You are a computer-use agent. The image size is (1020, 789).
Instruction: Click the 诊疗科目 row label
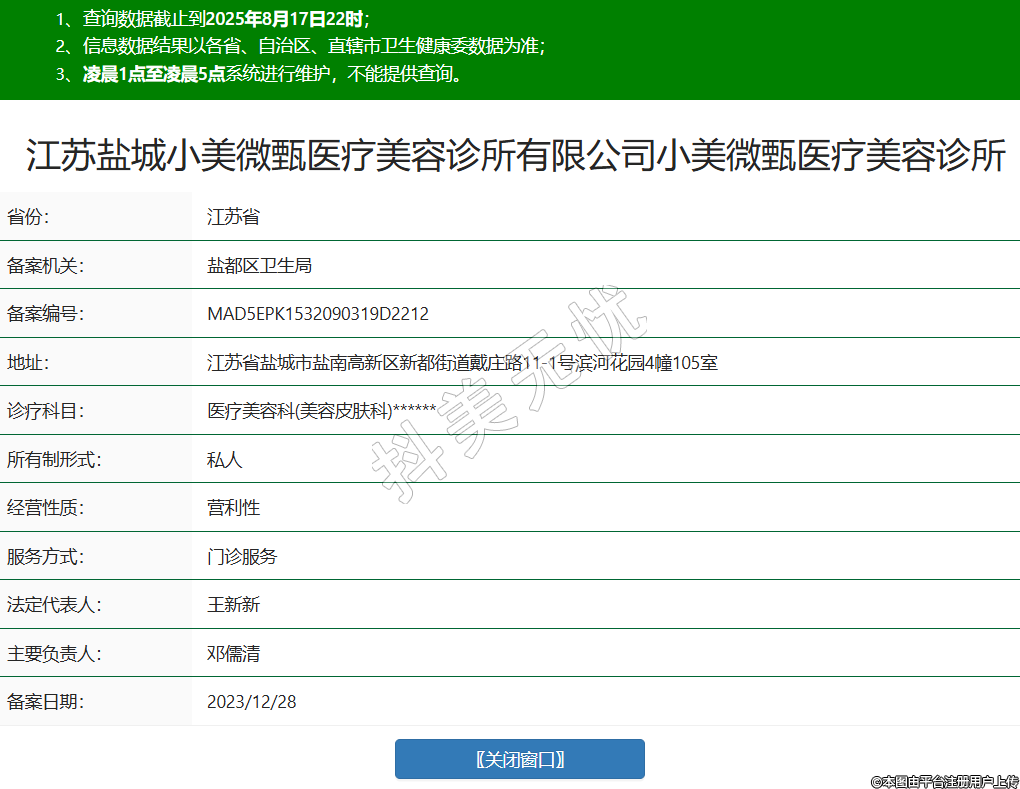(45, 411)
